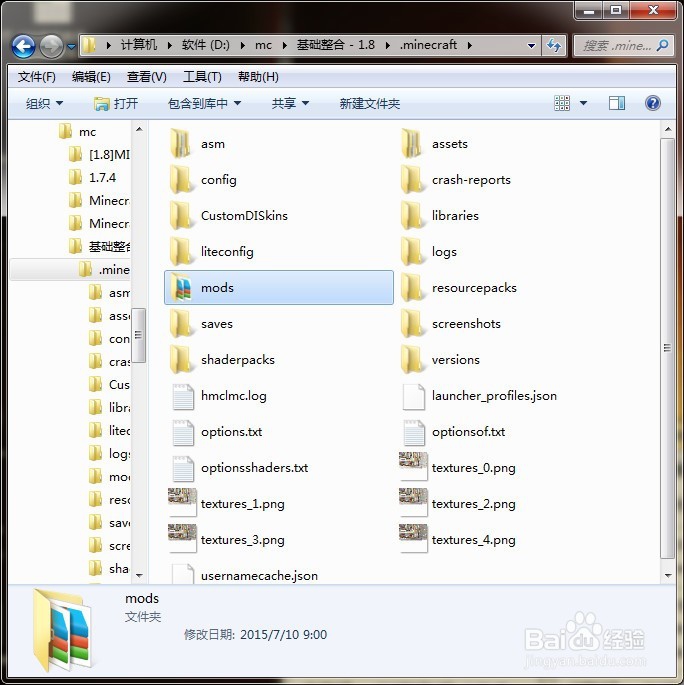Click the refresh button beside the address bar
This screenshot has width=684, height=685.
coord(554,45)
